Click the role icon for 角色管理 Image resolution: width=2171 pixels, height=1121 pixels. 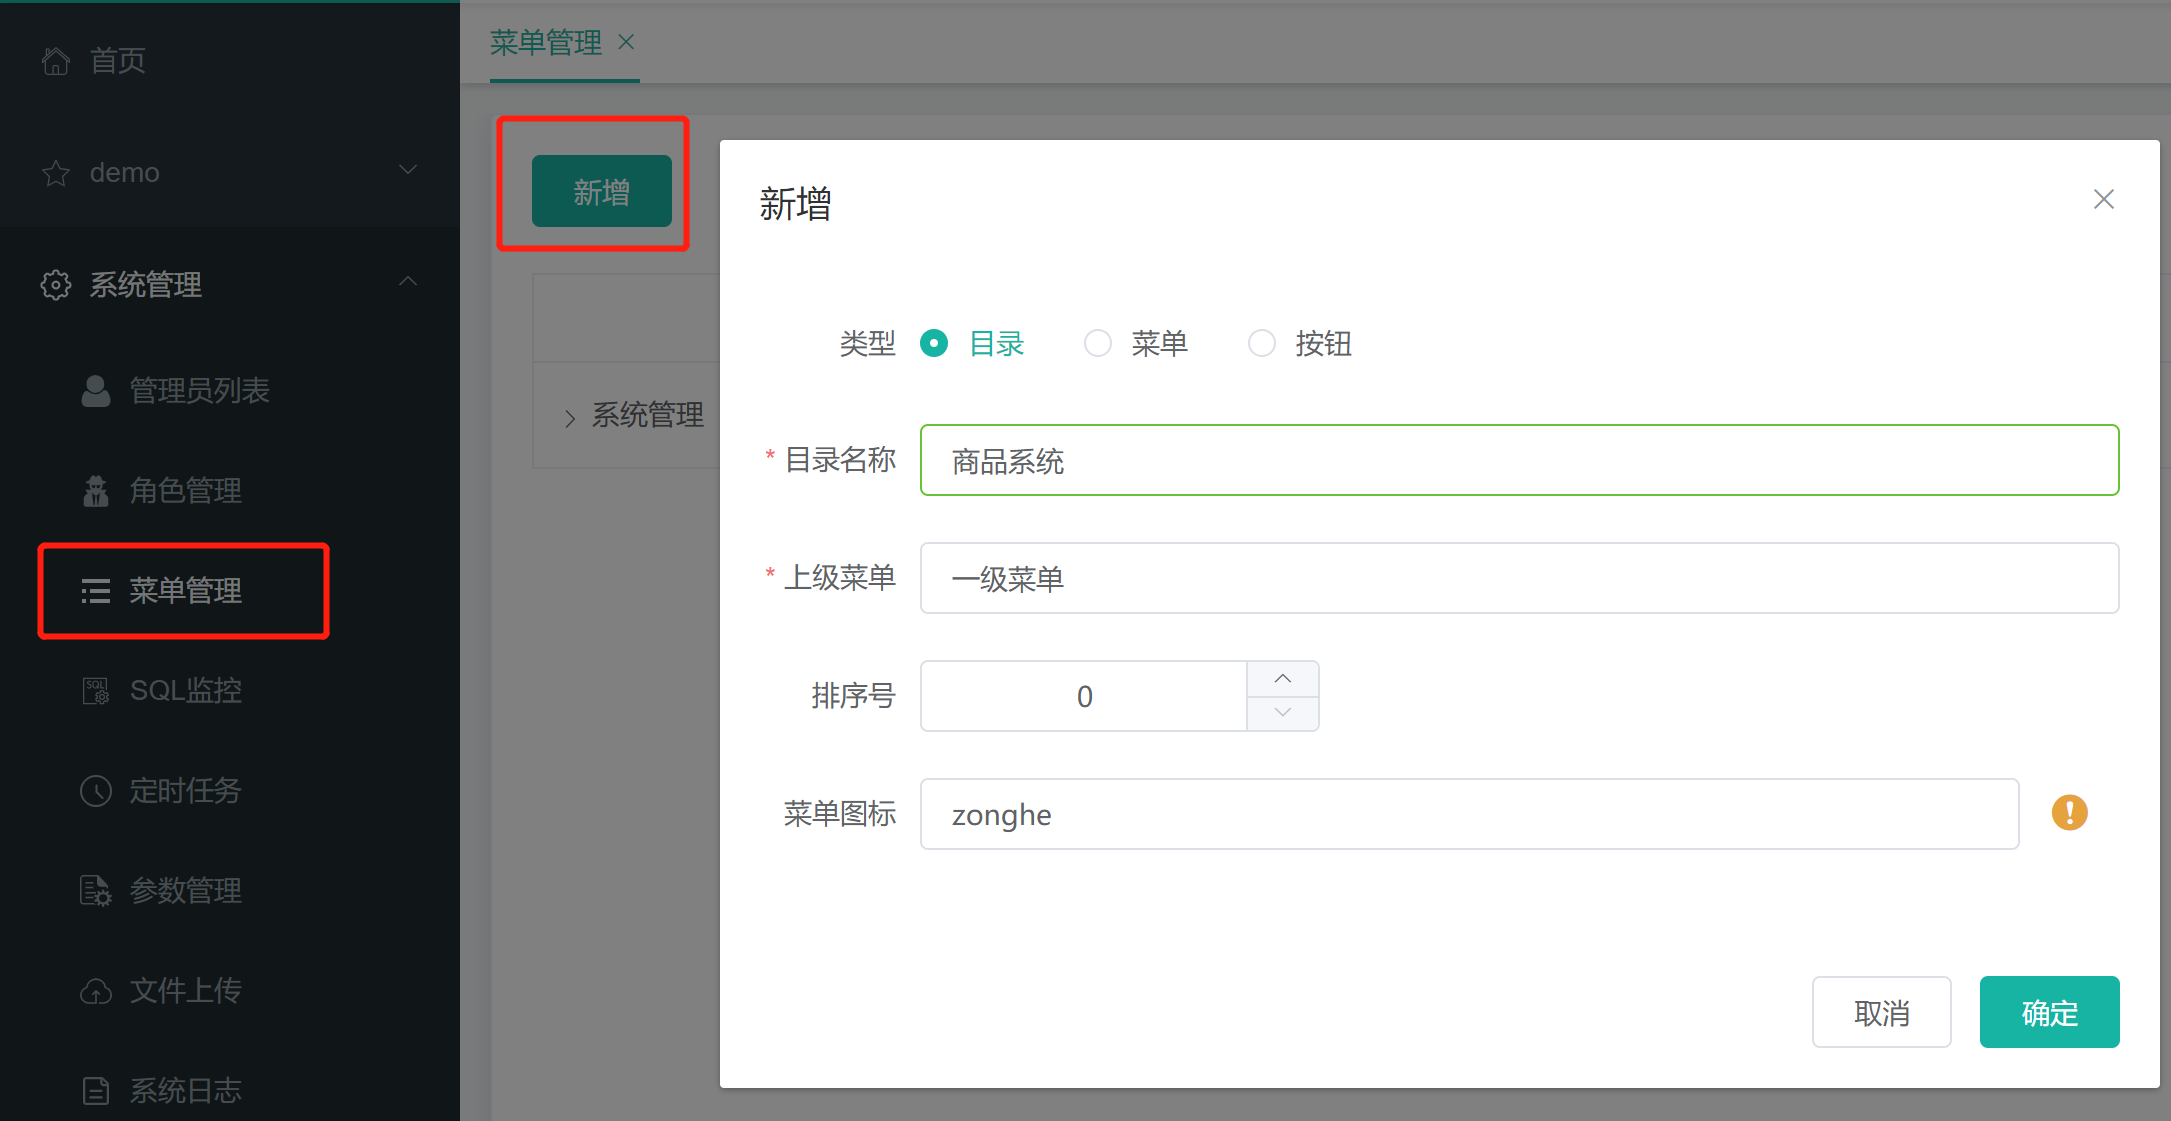[x=96, y=491]
